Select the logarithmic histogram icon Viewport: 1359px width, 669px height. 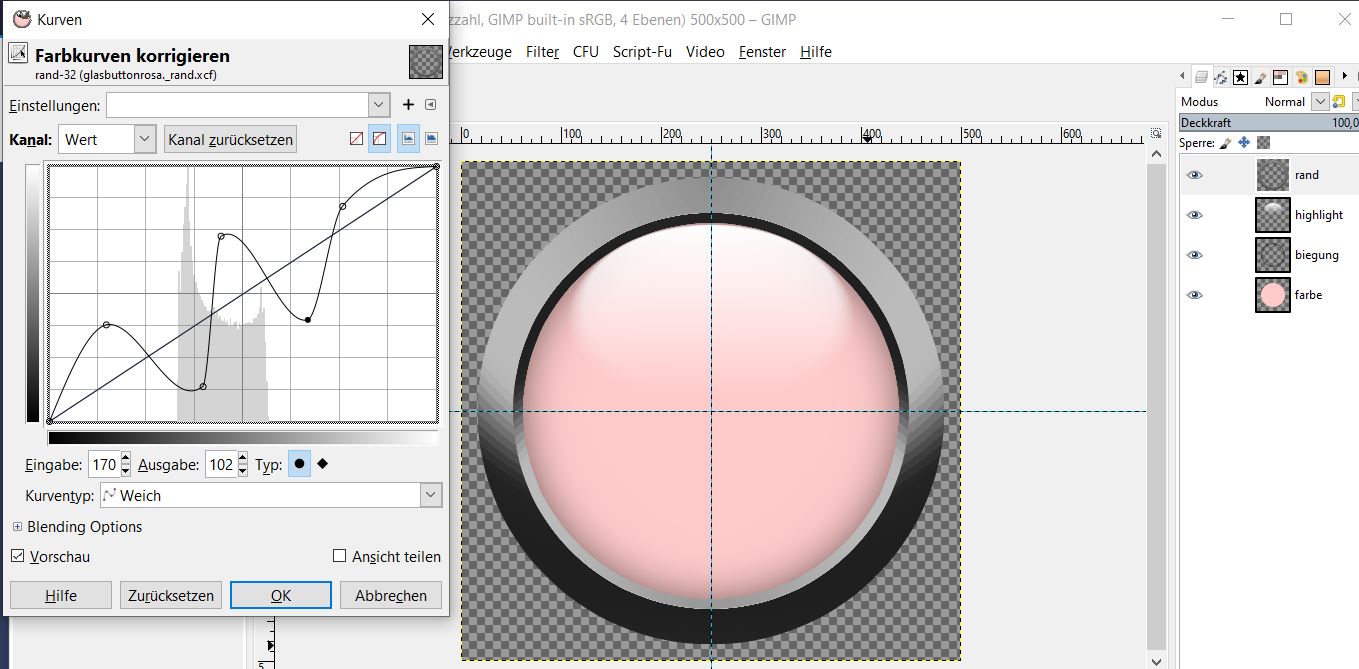point(432,139)
